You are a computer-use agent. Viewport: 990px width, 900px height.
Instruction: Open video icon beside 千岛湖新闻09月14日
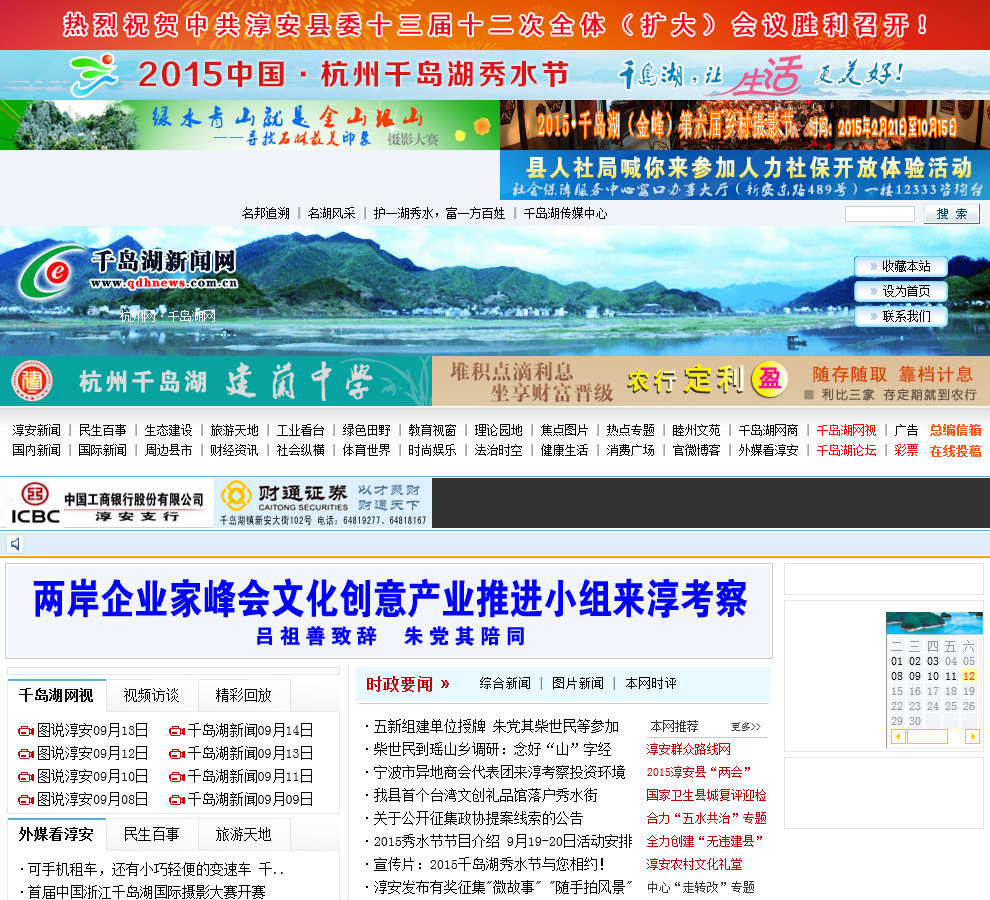pyautogui.click(x=177, y=731)
